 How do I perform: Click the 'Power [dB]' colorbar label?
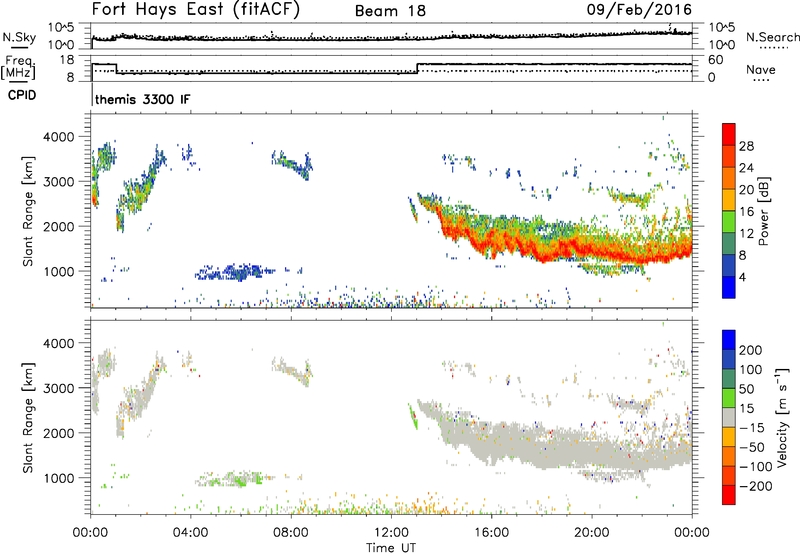pos(764,211)
